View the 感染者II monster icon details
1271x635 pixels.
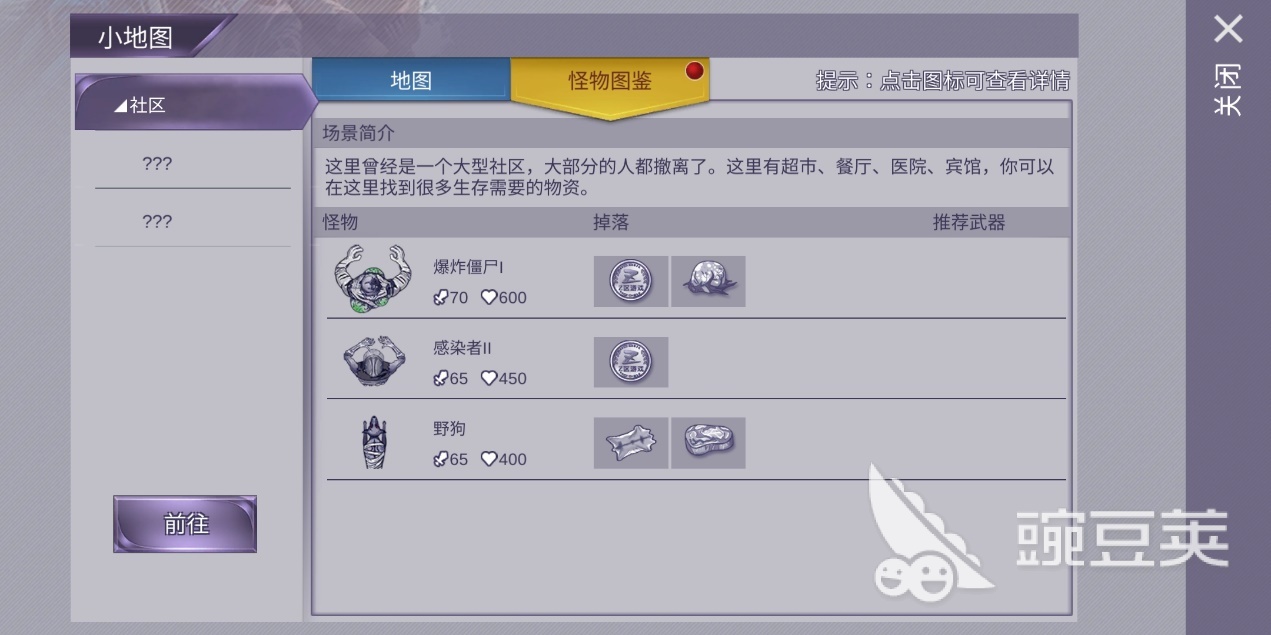click(367, 361)
